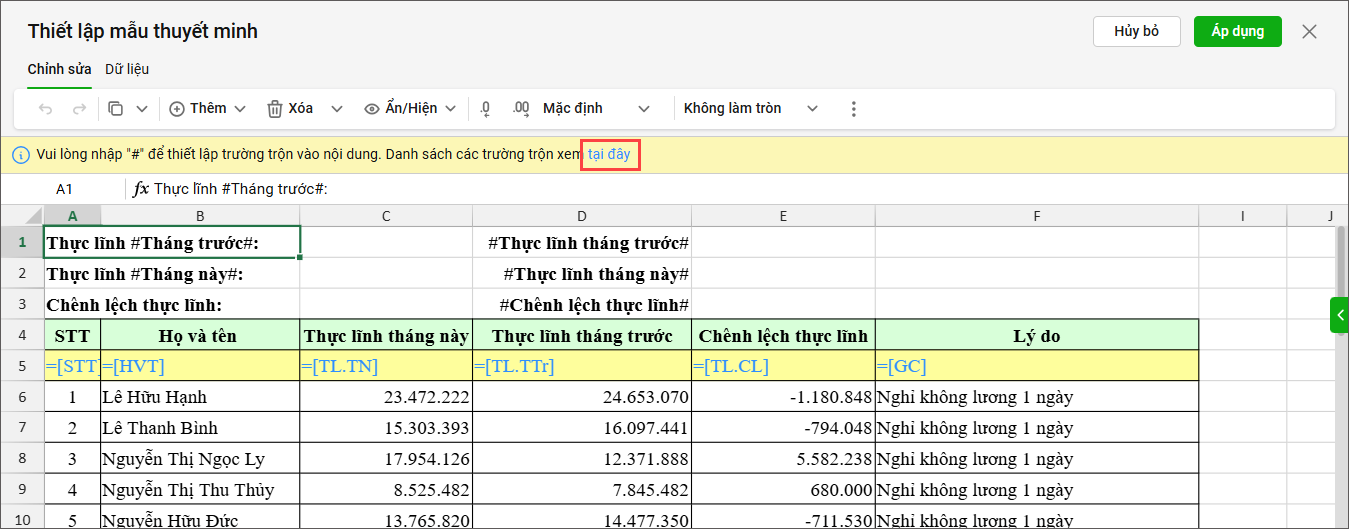Expand the arrow next to the copy icon

[x=142, y=108]
